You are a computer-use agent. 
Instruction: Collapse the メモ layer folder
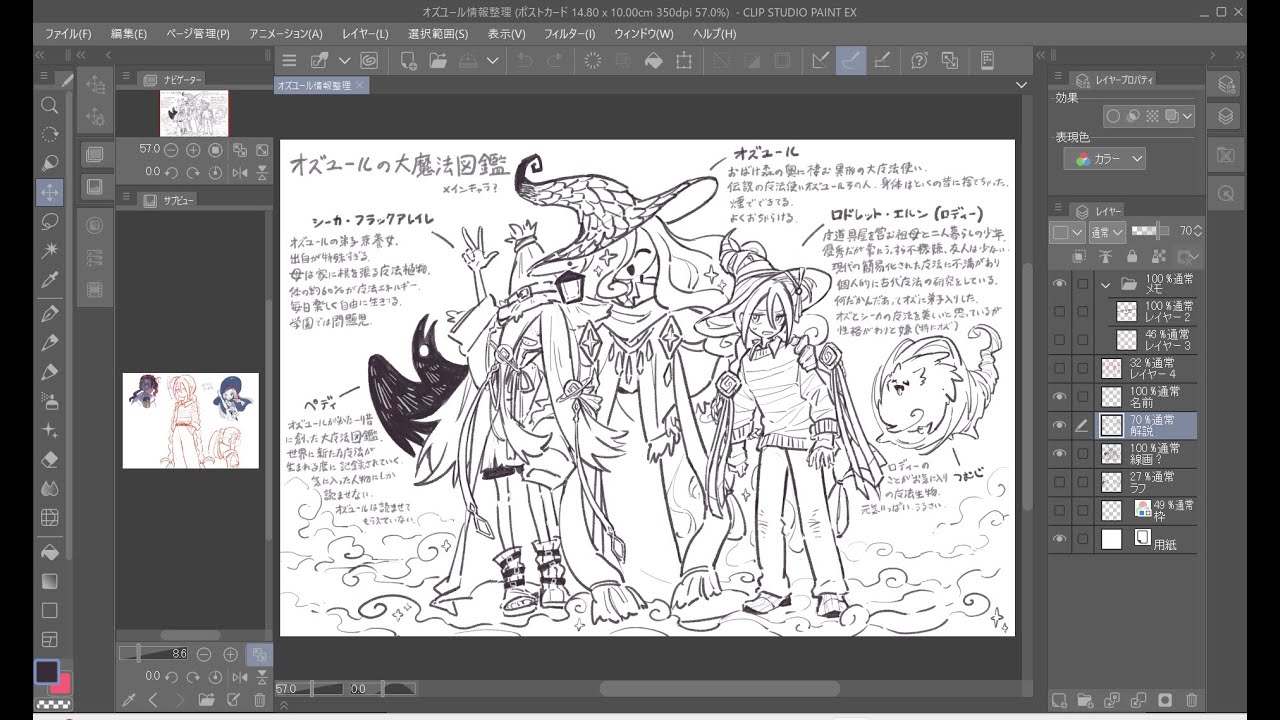point(1106,284)
